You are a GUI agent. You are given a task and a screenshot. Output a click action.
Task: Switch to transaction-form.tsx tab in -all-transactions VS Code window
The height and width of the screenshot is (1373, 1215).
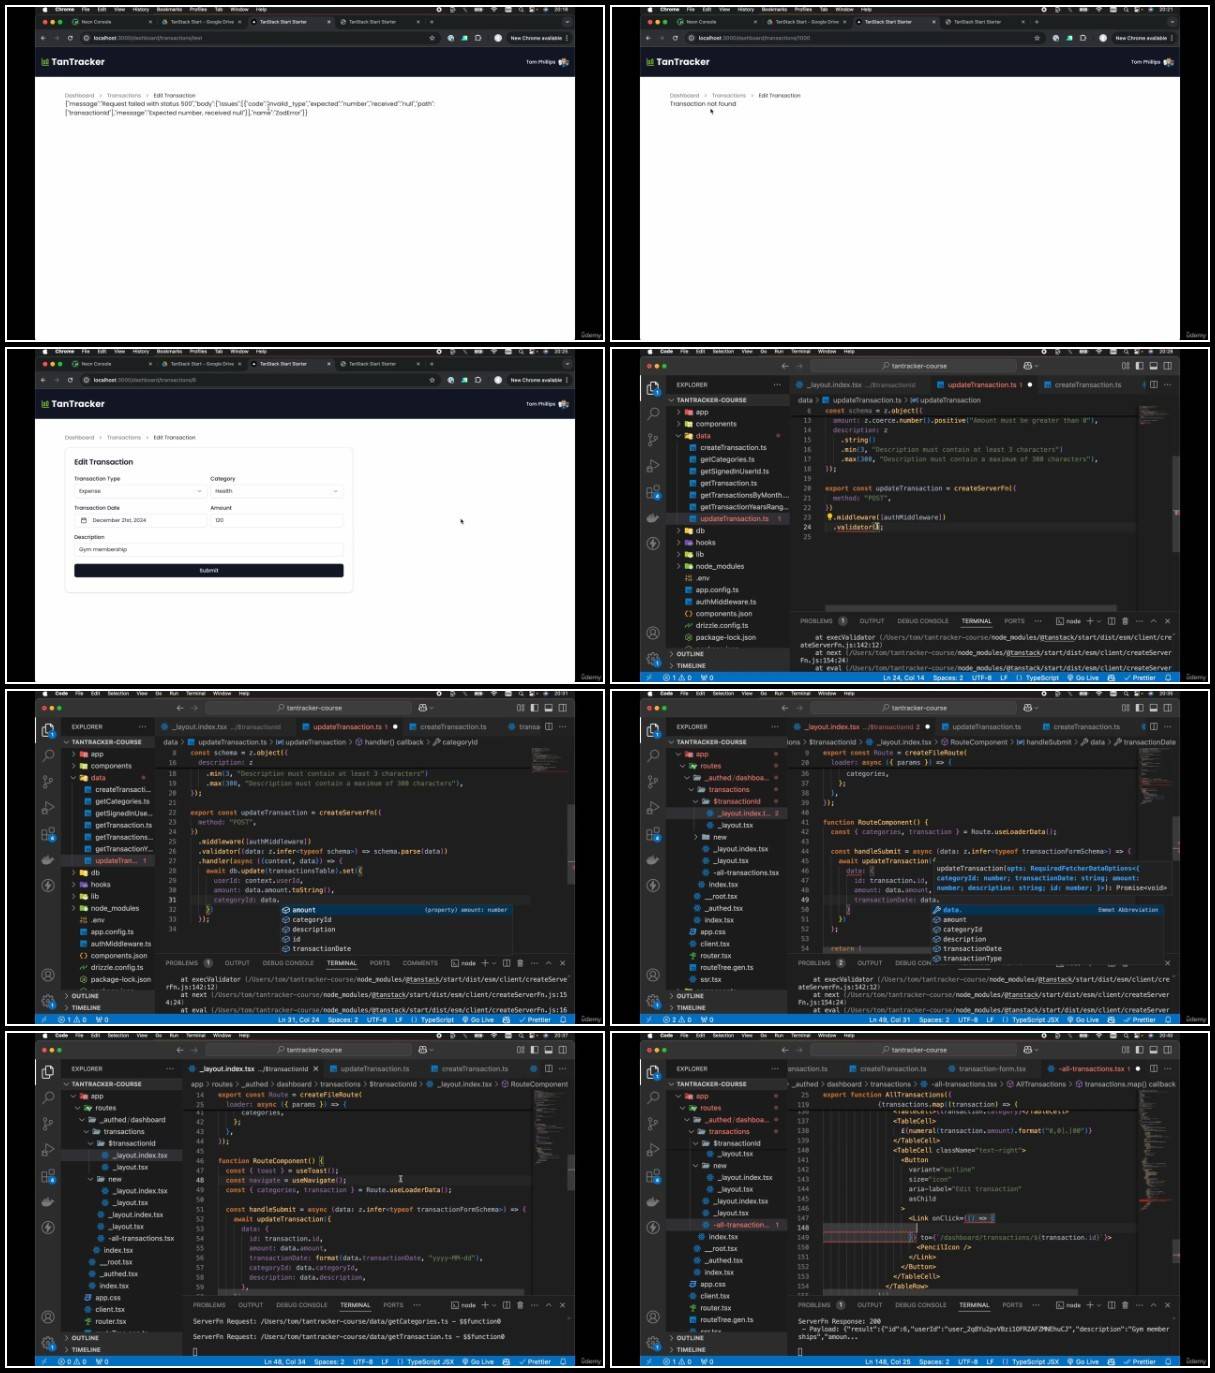[x=992, y=1068]
